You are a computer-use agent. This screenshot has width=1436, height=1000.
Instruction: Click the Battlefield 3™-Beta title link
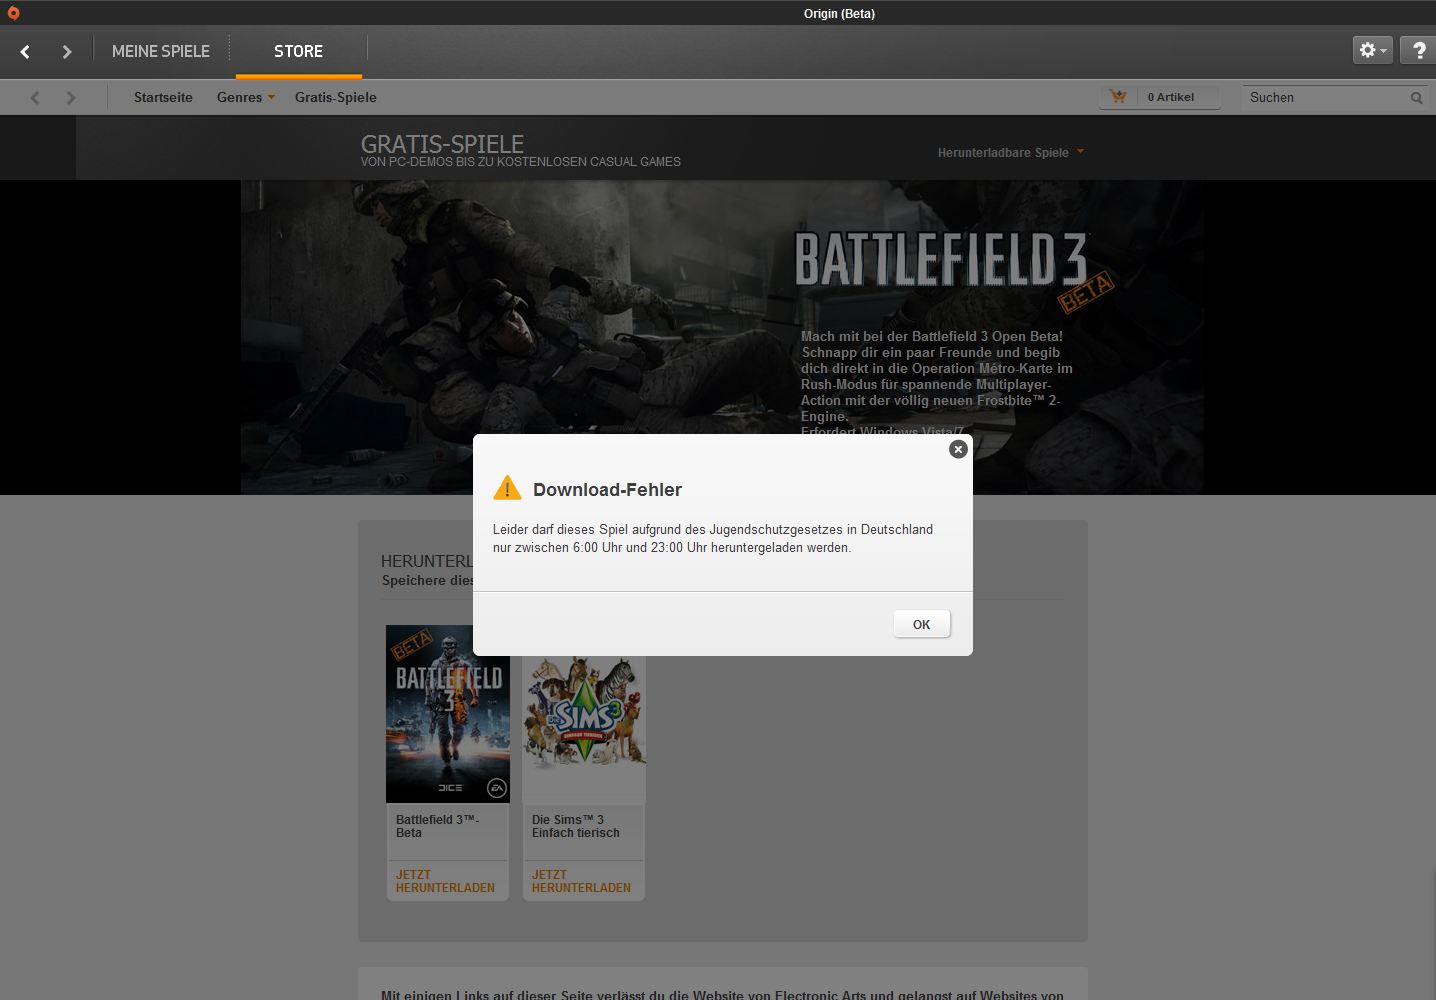click(x=437, y=826)
